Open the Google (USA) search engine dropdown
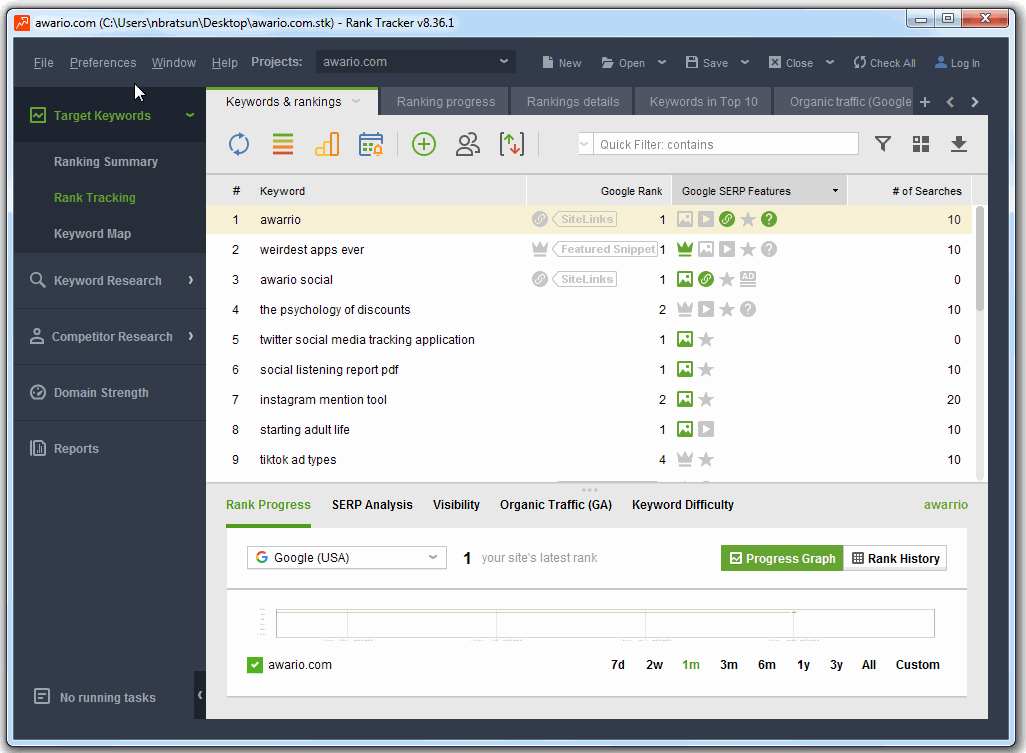1026x753 pixels. (x=347, y=557)
